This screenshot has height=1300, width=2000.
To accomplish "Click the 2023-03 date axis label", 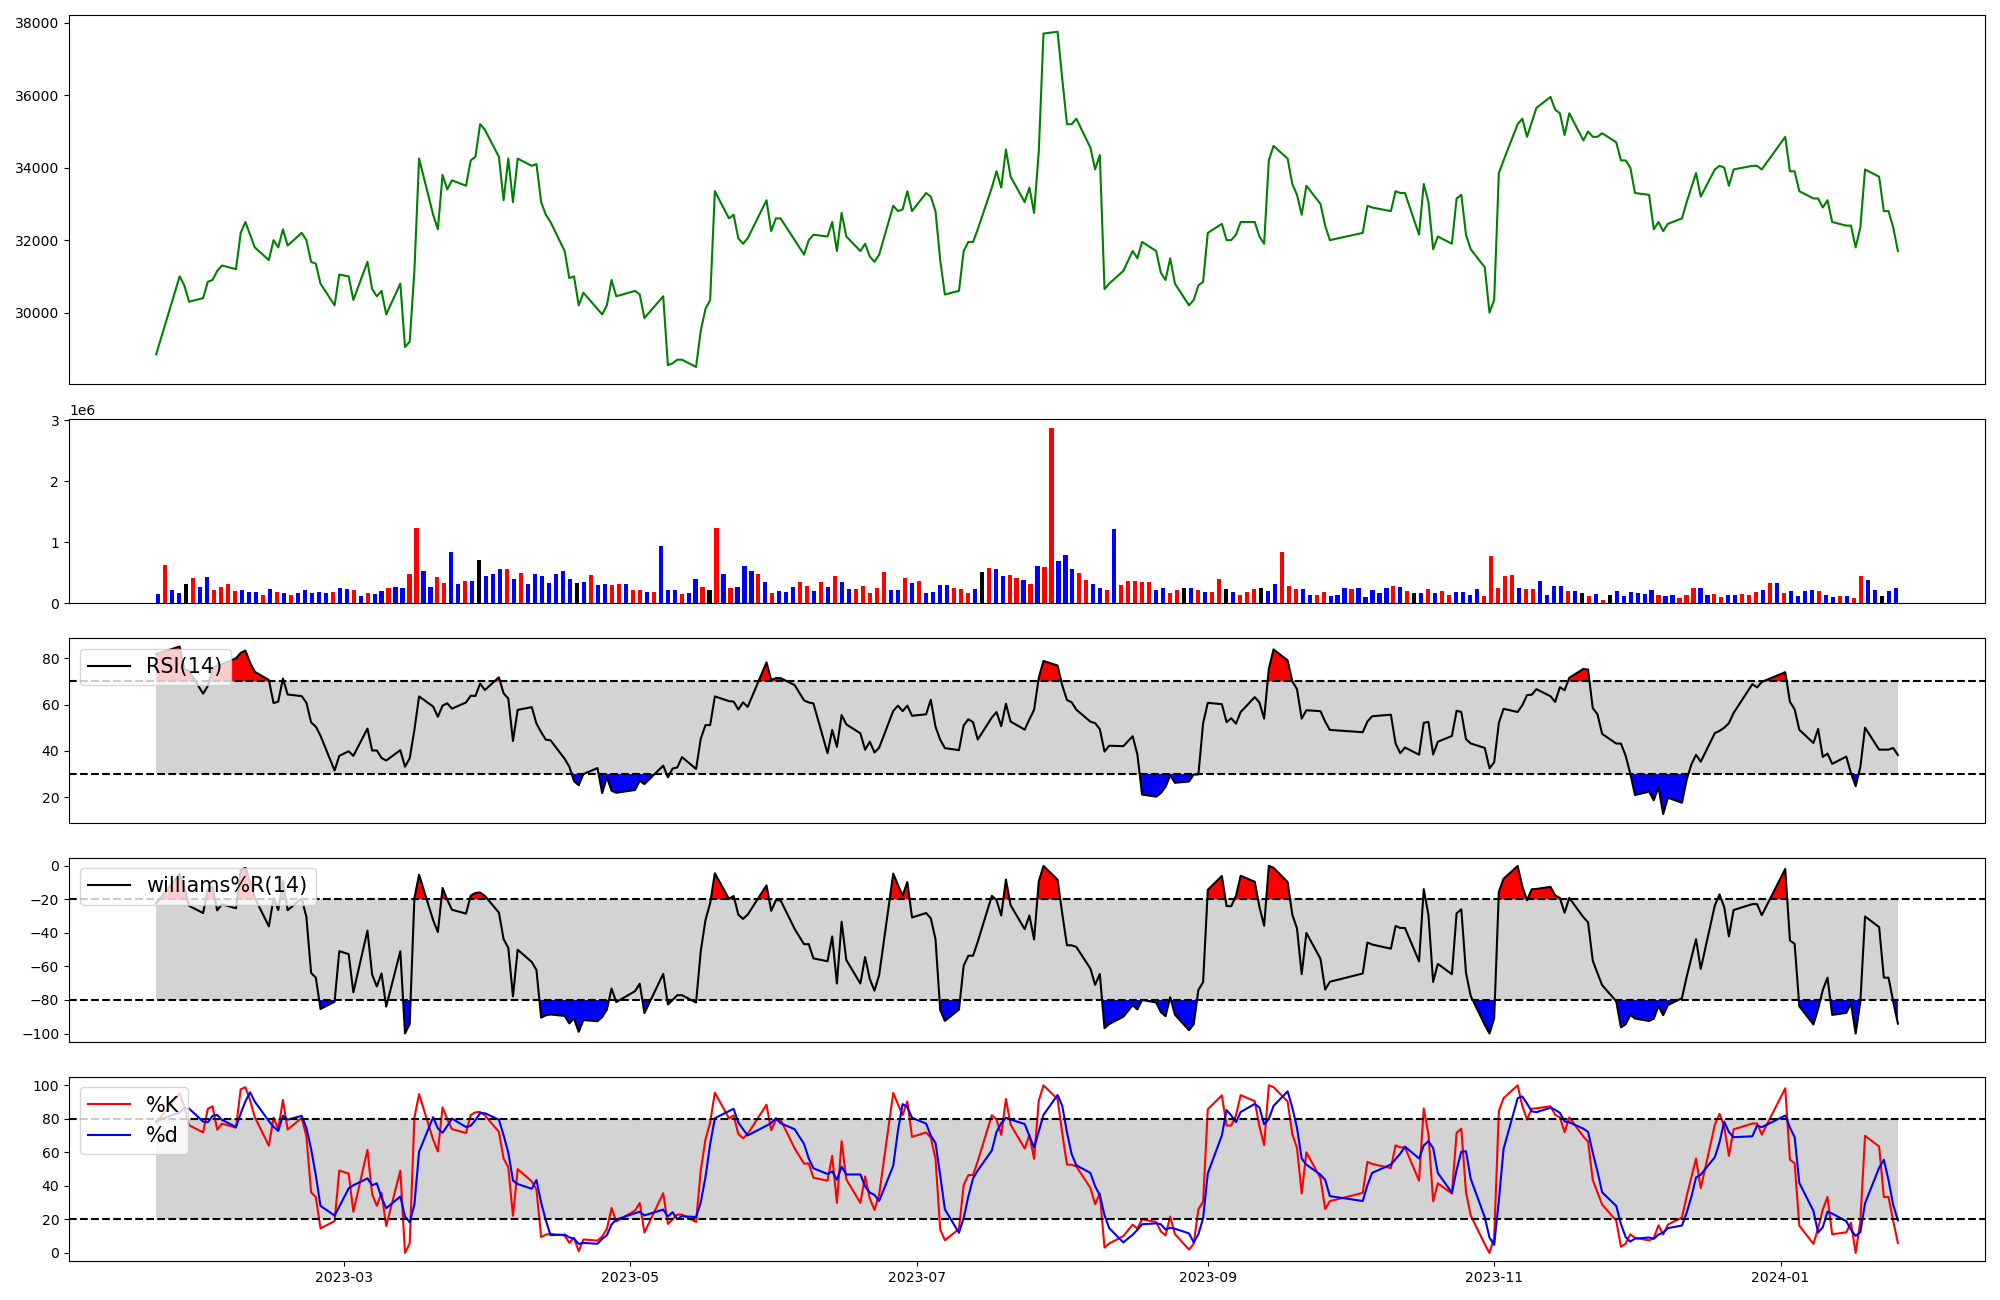I will point(343,1276).
